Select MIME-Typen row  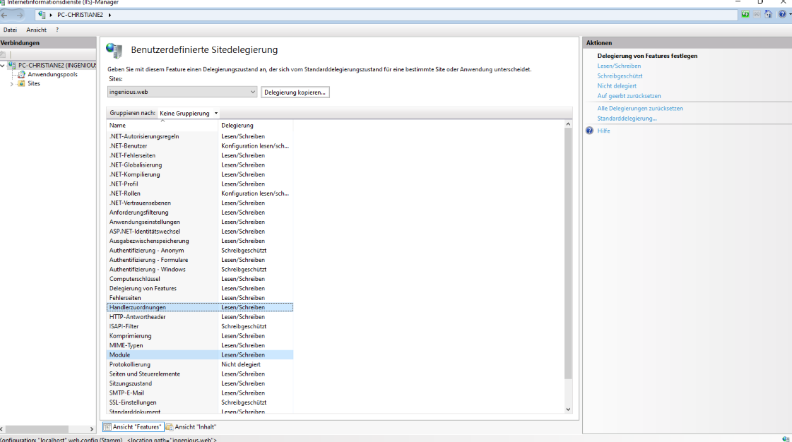pos(200,346)
